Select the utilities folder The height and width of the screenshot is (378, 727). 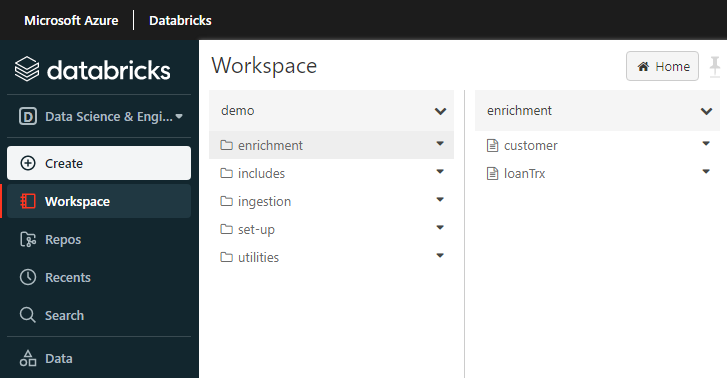coord(331,257)
